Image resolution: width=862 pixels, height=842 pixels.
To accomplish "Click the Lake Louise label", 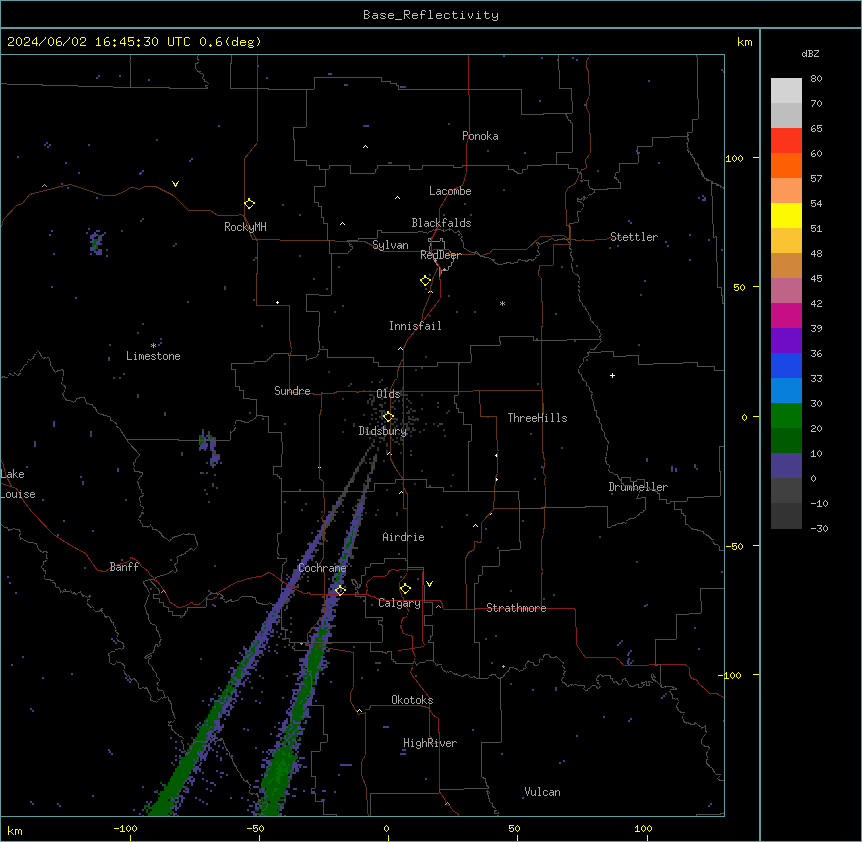I will (18, 484).
